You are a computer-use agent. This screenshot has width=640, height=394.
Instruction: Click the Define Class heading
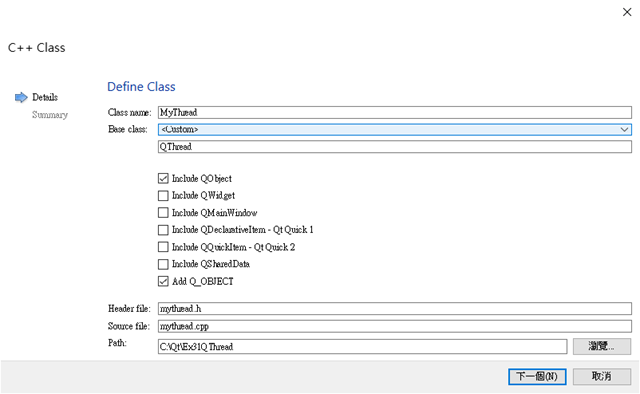(x=141, y=87)
